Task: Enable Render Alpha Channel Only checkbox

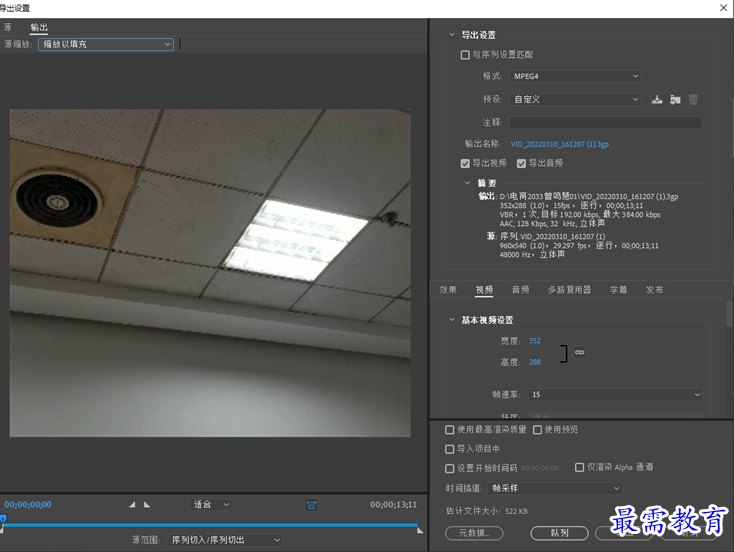Action: pyautogui.click(x=580, y=467)
